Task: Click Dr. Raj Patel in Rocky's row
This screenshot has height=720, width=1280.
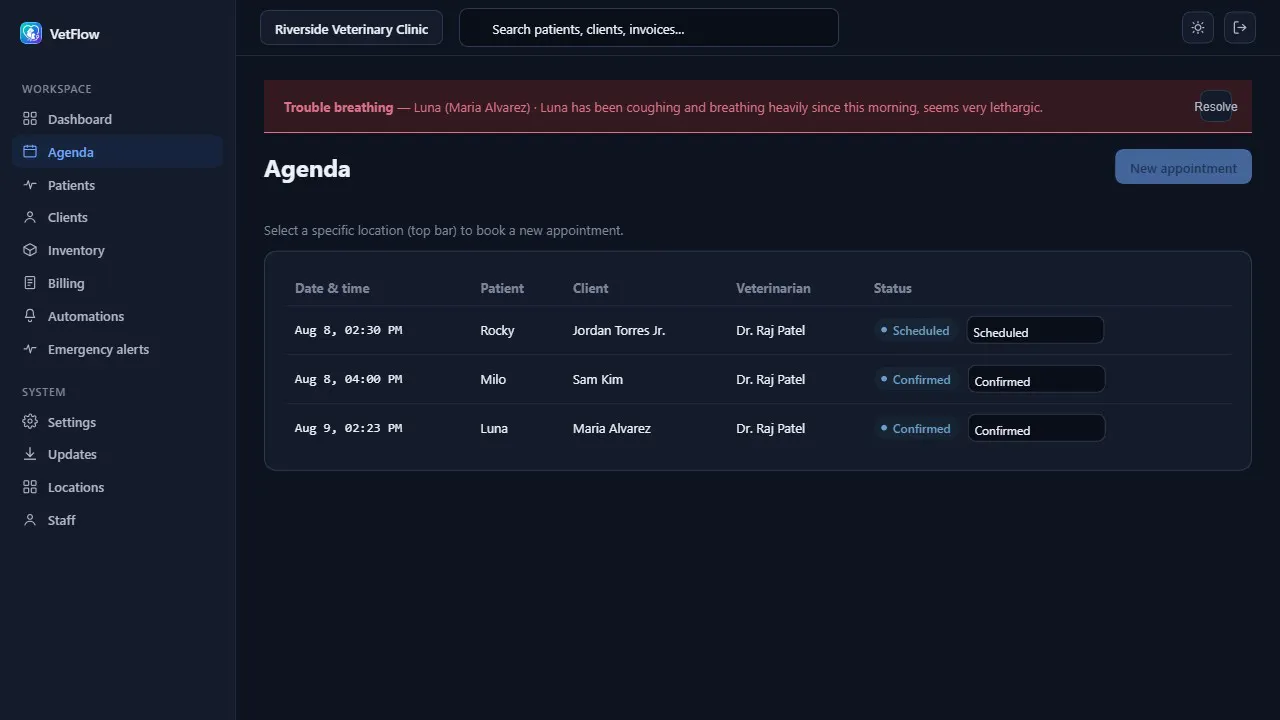Action: [770, 330]
